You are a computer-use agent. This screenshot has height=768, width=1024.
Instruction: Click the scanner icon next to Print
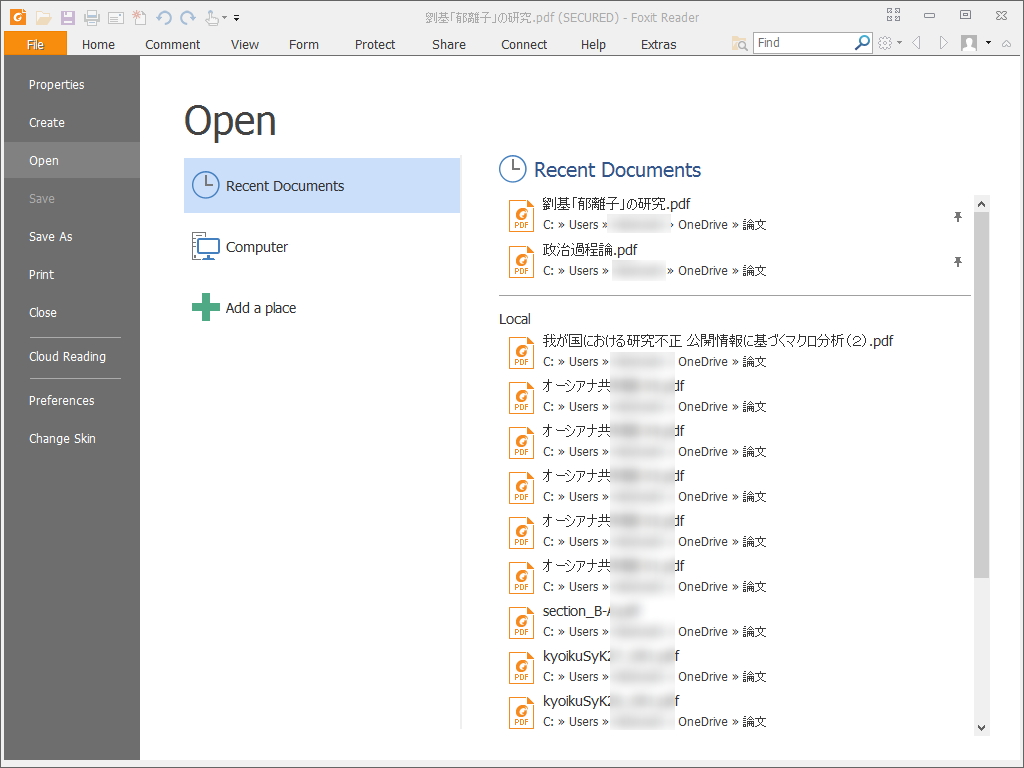pyautogui.click(x=116, y=18)
